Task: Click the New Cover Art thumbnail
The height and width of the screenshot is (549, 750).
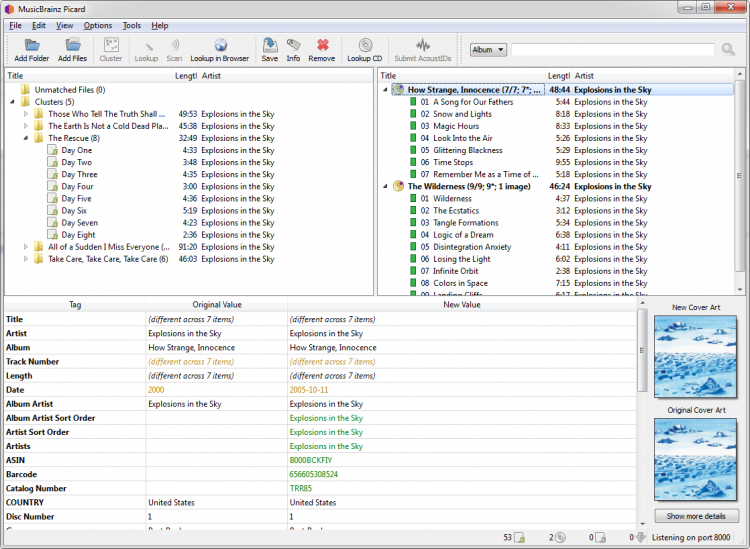Action: [x=695, y=356]
